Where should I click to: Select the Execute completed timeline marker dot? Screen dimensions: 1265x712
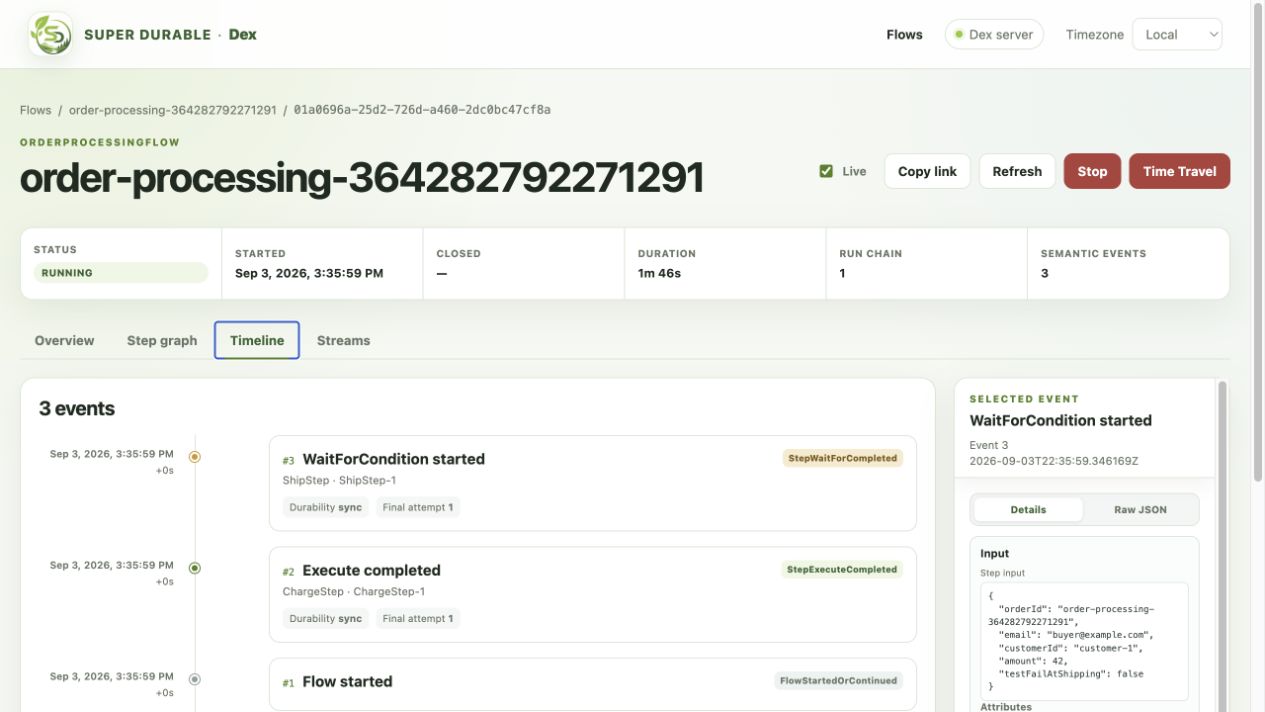pos(195,568)
